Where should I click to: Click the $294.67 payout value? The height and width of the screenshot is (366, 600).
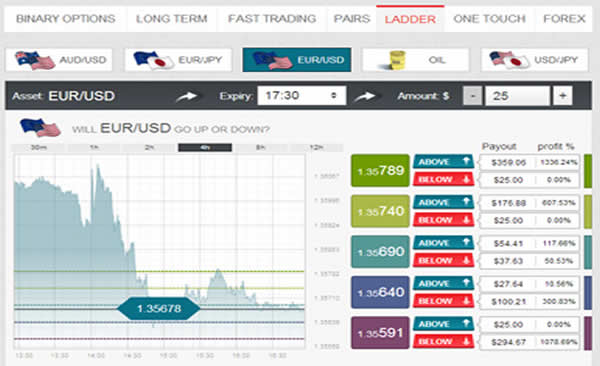509,342
